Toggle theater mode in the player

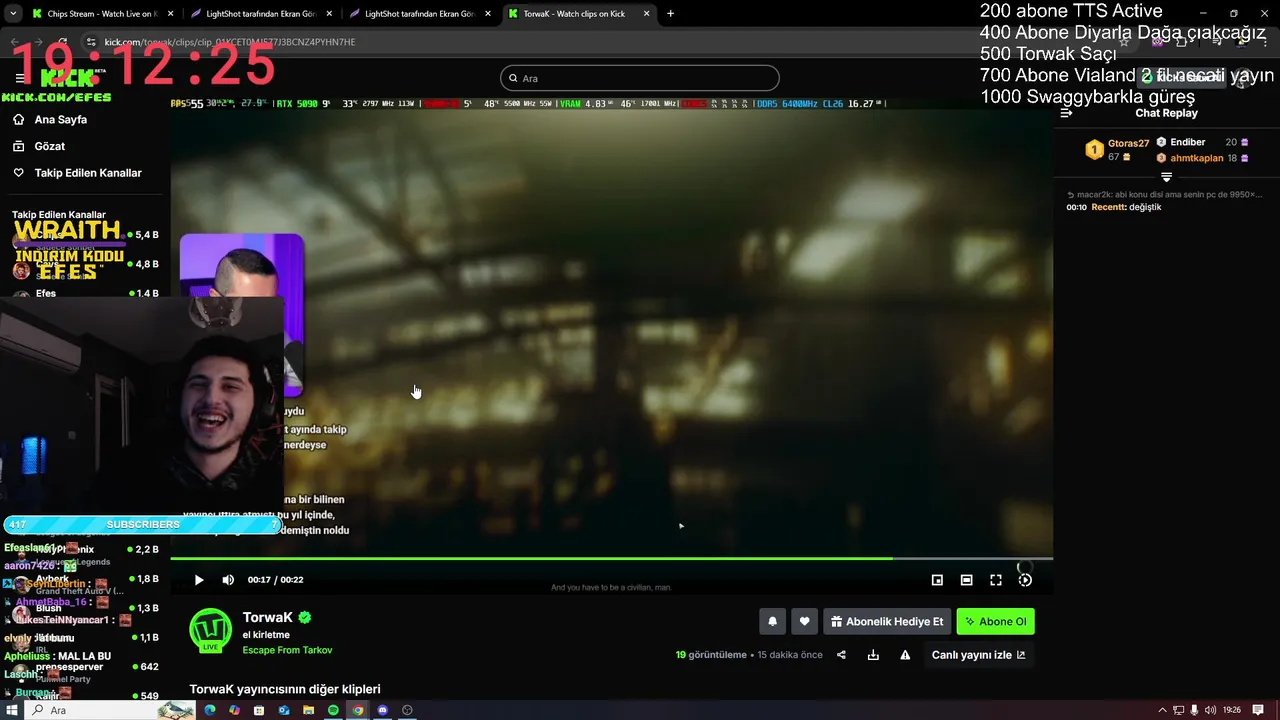966,580
